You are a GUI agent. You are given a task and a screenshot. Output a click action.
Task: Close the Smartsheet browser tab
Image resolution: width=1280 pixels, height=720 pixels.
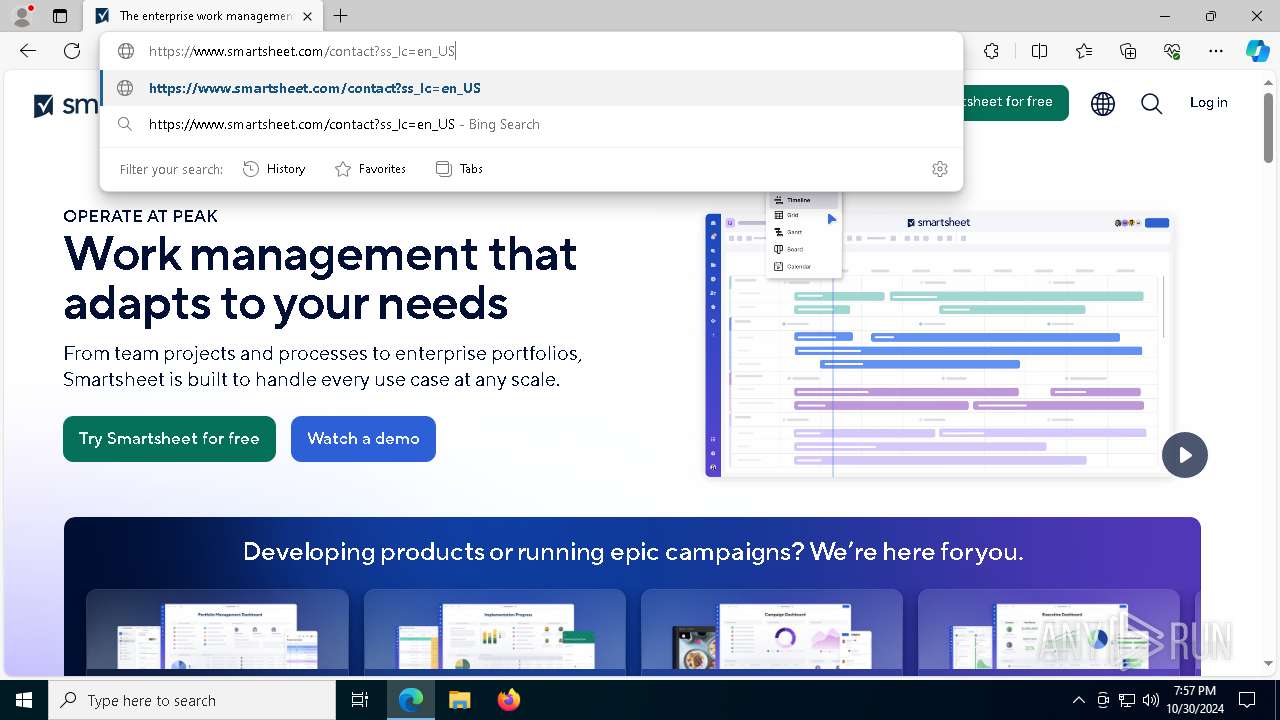(x=307, y=16)
